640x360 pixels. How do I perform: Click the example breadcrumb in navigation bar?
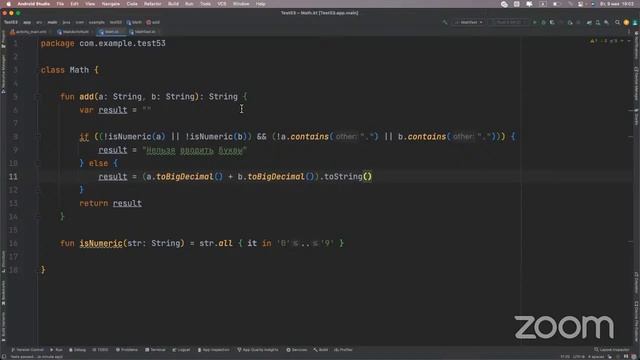click(x=97, y=22)
